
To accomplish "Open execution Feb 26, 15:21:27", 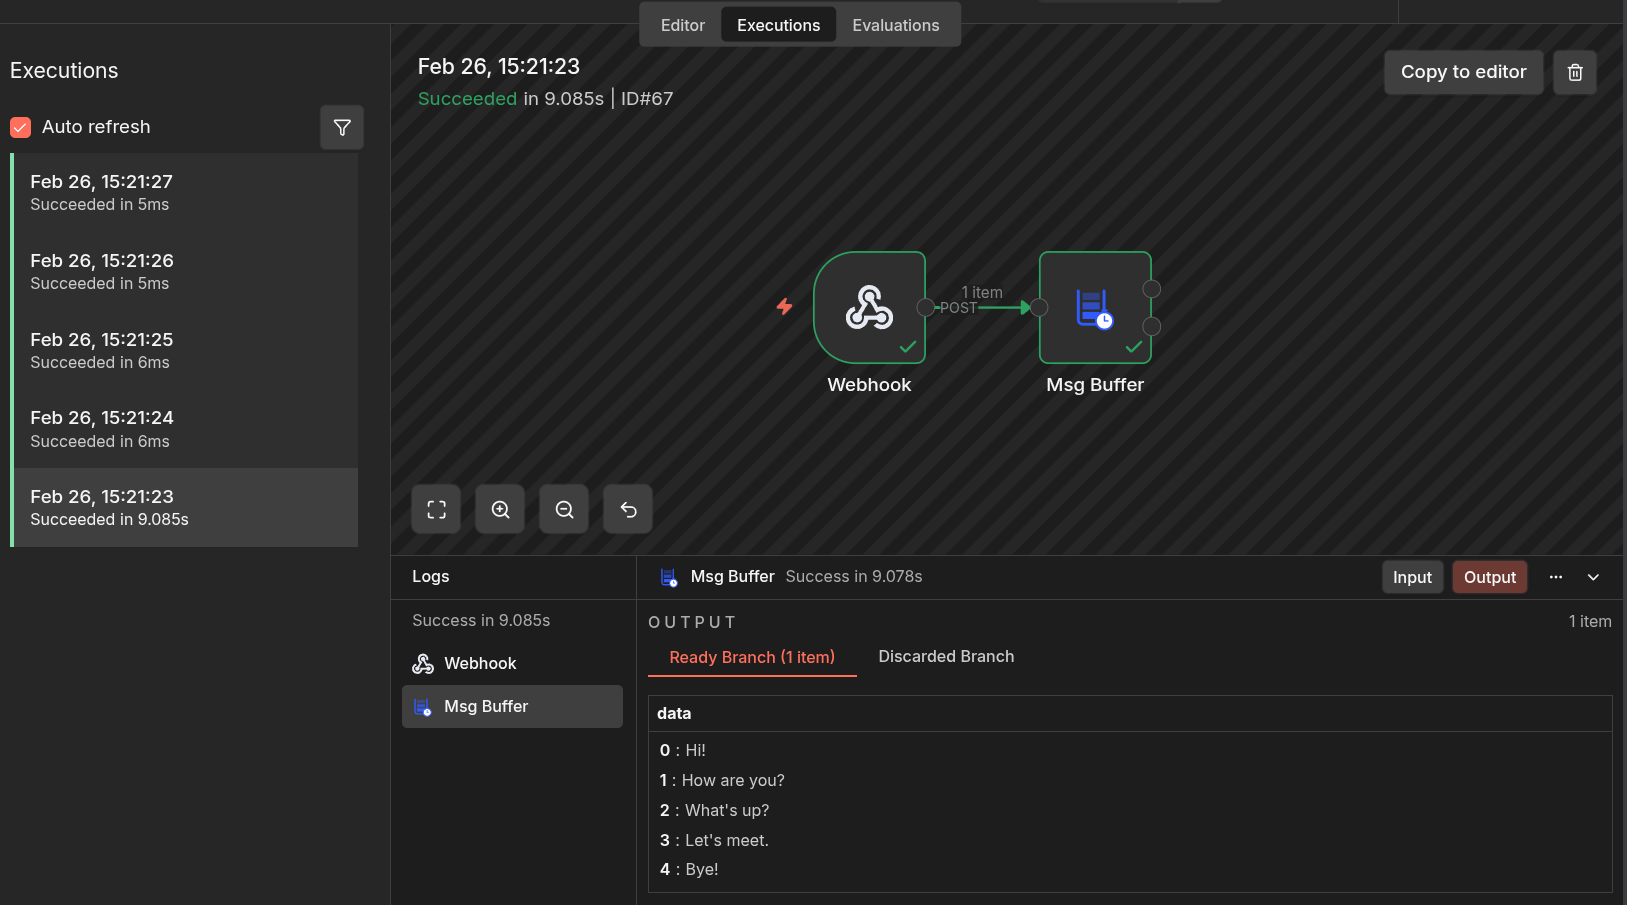I will click(186, 192).
